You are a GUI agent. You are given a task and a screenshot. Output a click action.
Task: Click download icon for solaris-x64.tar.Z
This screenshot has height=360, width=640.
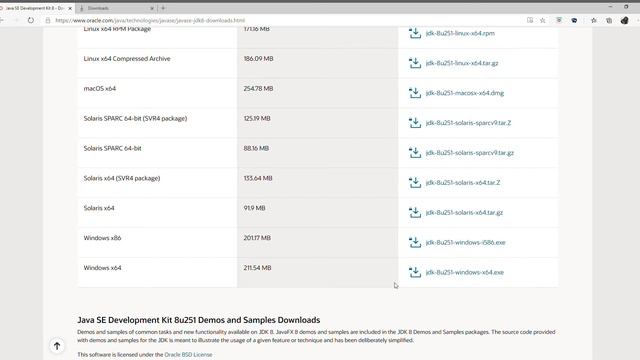click(415, 182)
